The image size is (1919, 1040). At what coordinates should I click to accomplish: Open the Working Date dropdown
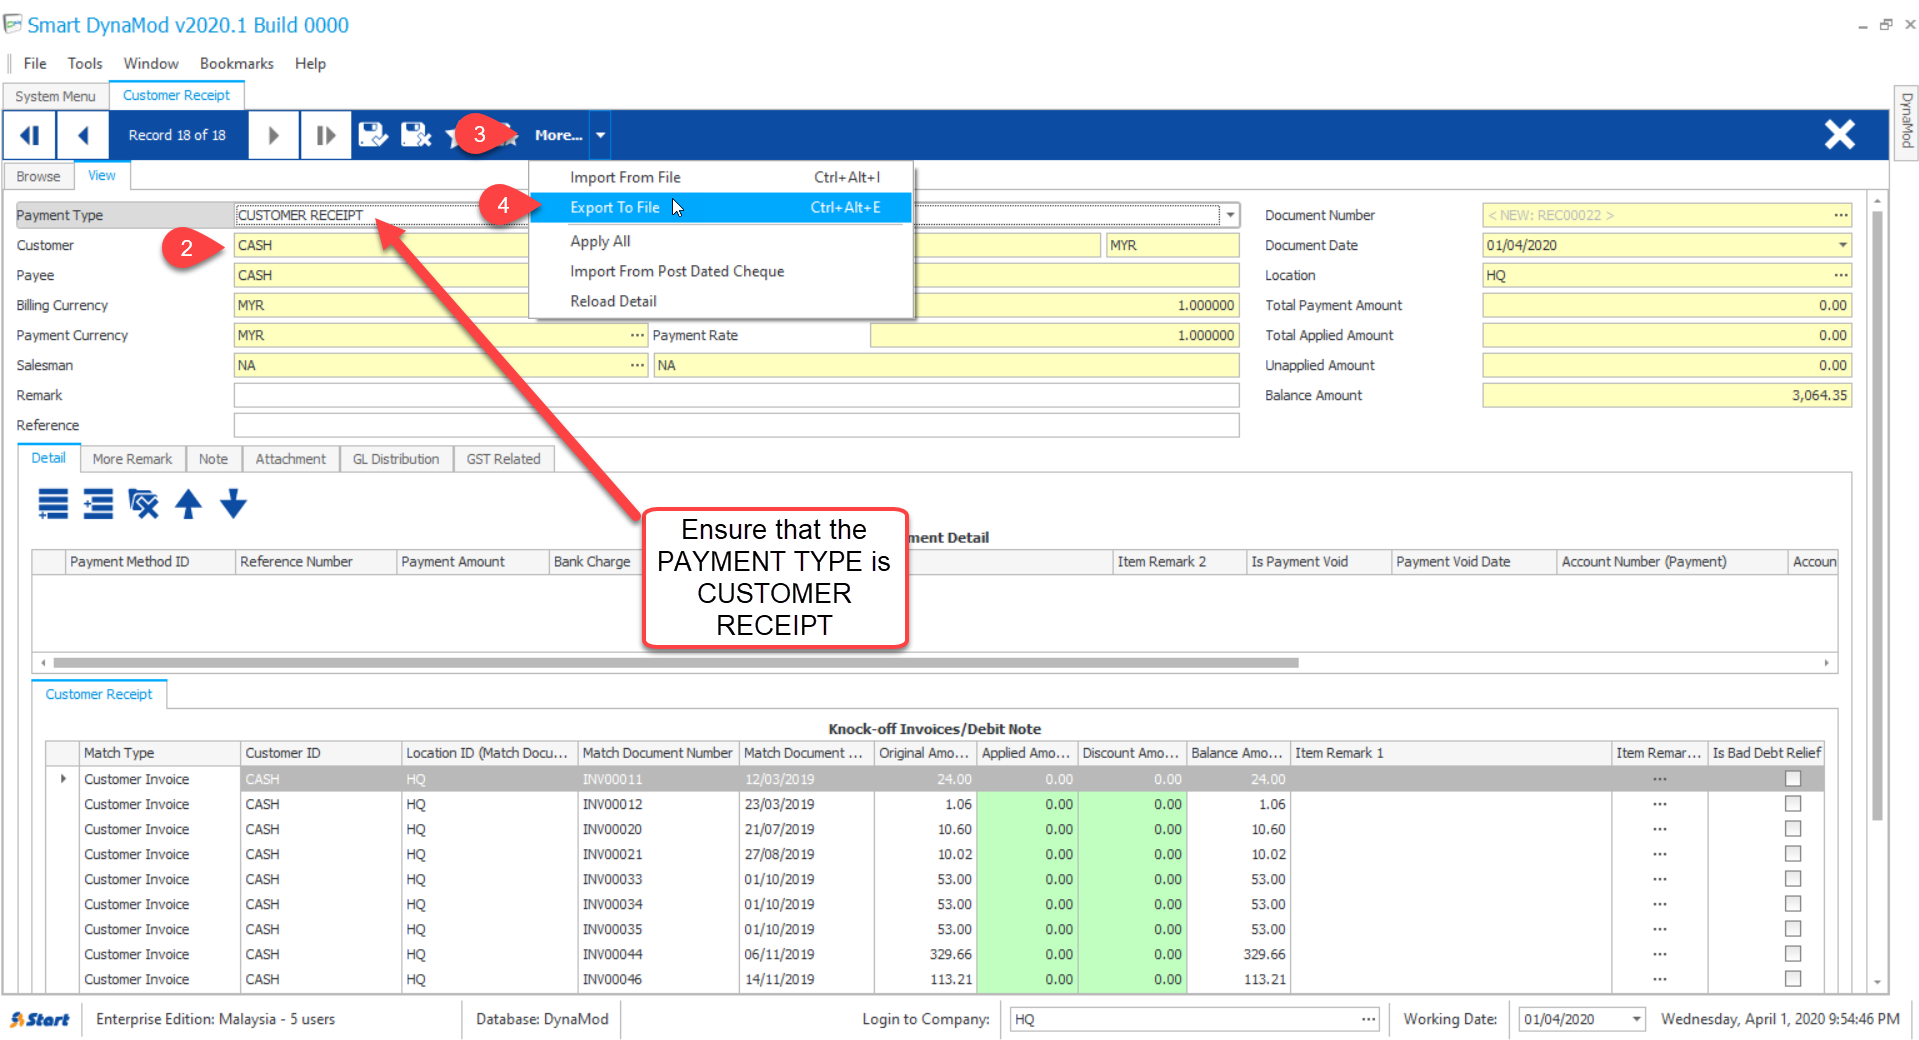click(1636, 1019)
